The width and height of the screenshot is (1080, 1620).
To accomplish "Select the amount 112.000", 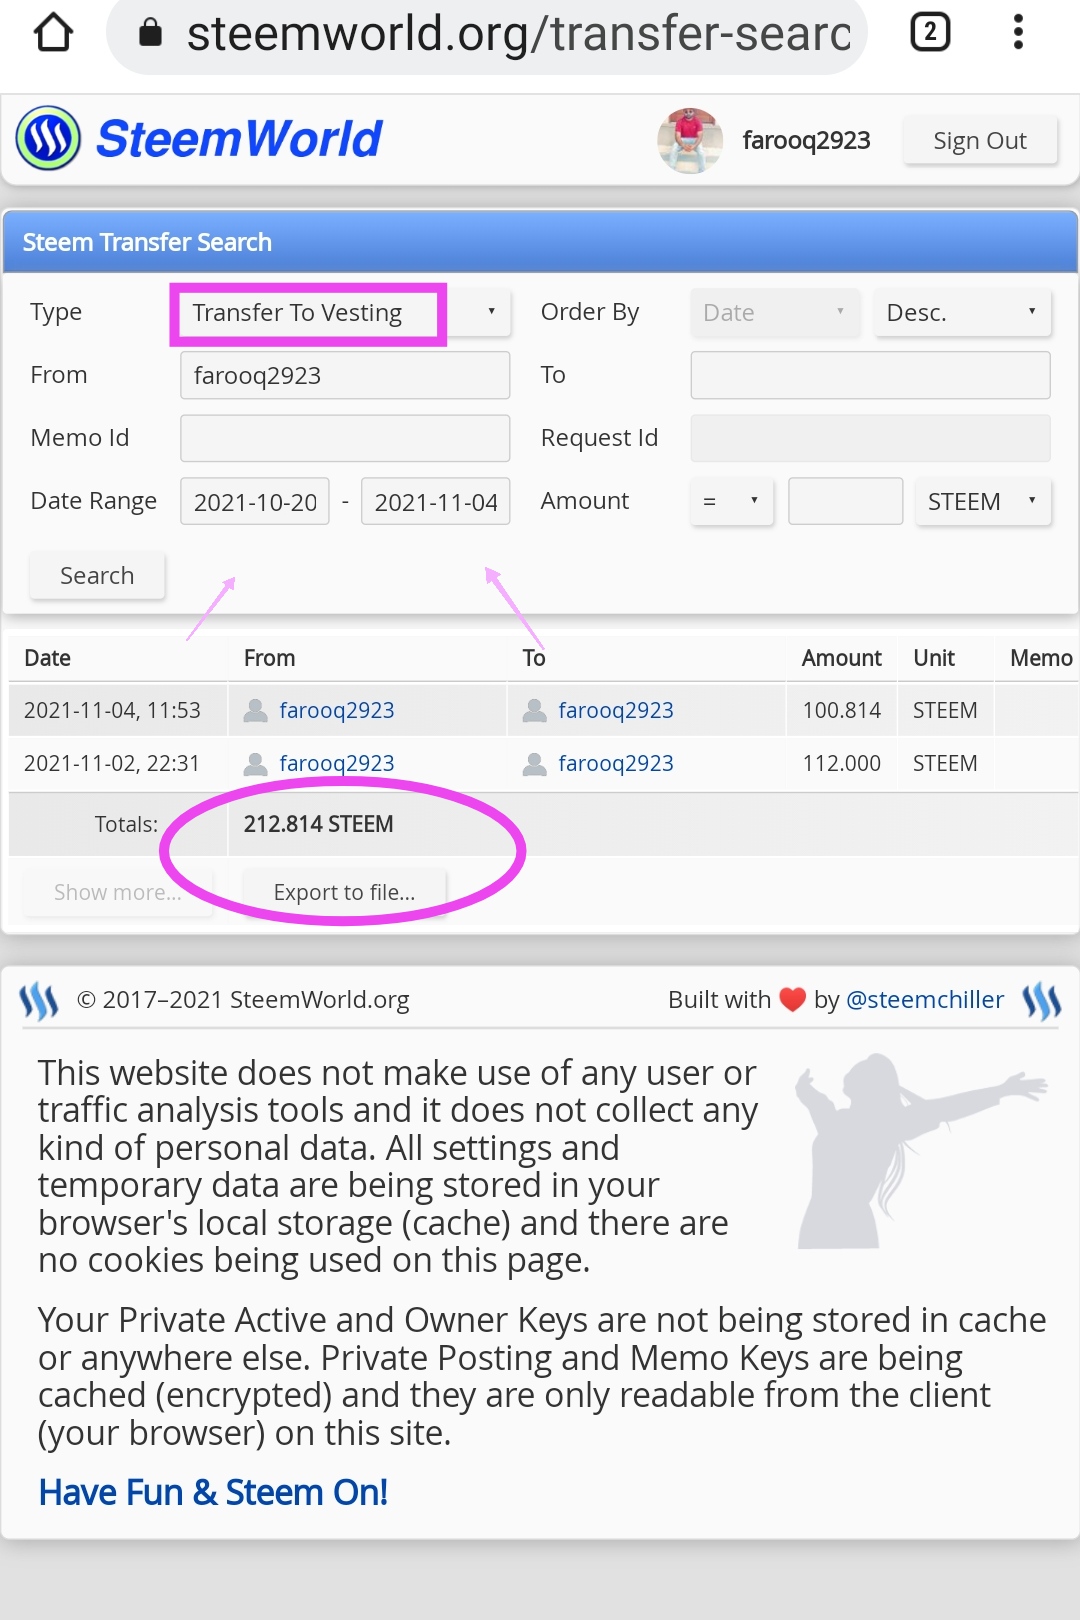I will 841,764.
